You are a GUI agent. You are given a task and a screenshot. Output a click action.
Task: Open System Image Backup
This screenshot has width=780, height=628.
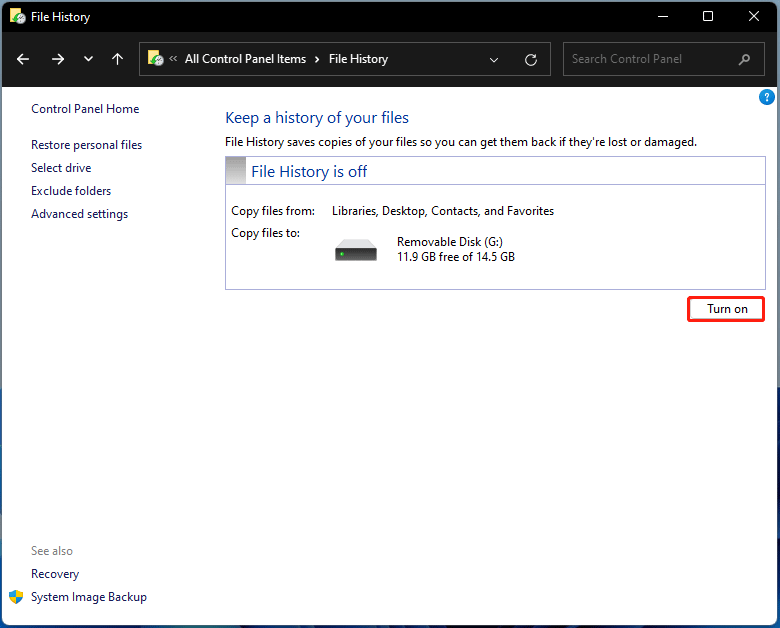coord(89,597)
